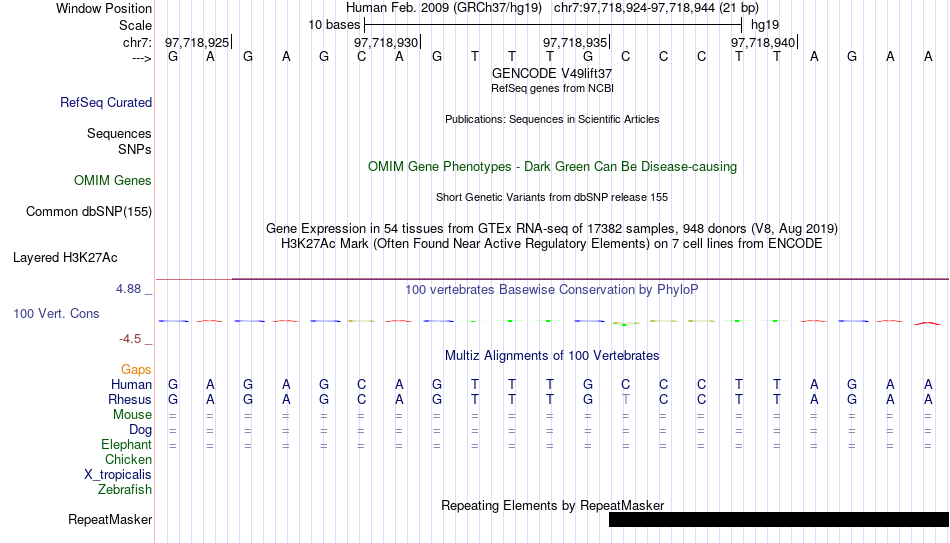Click RefSeq genes from NCBI title
This screenshot has width=950, height=543.
tap(552, 88)
